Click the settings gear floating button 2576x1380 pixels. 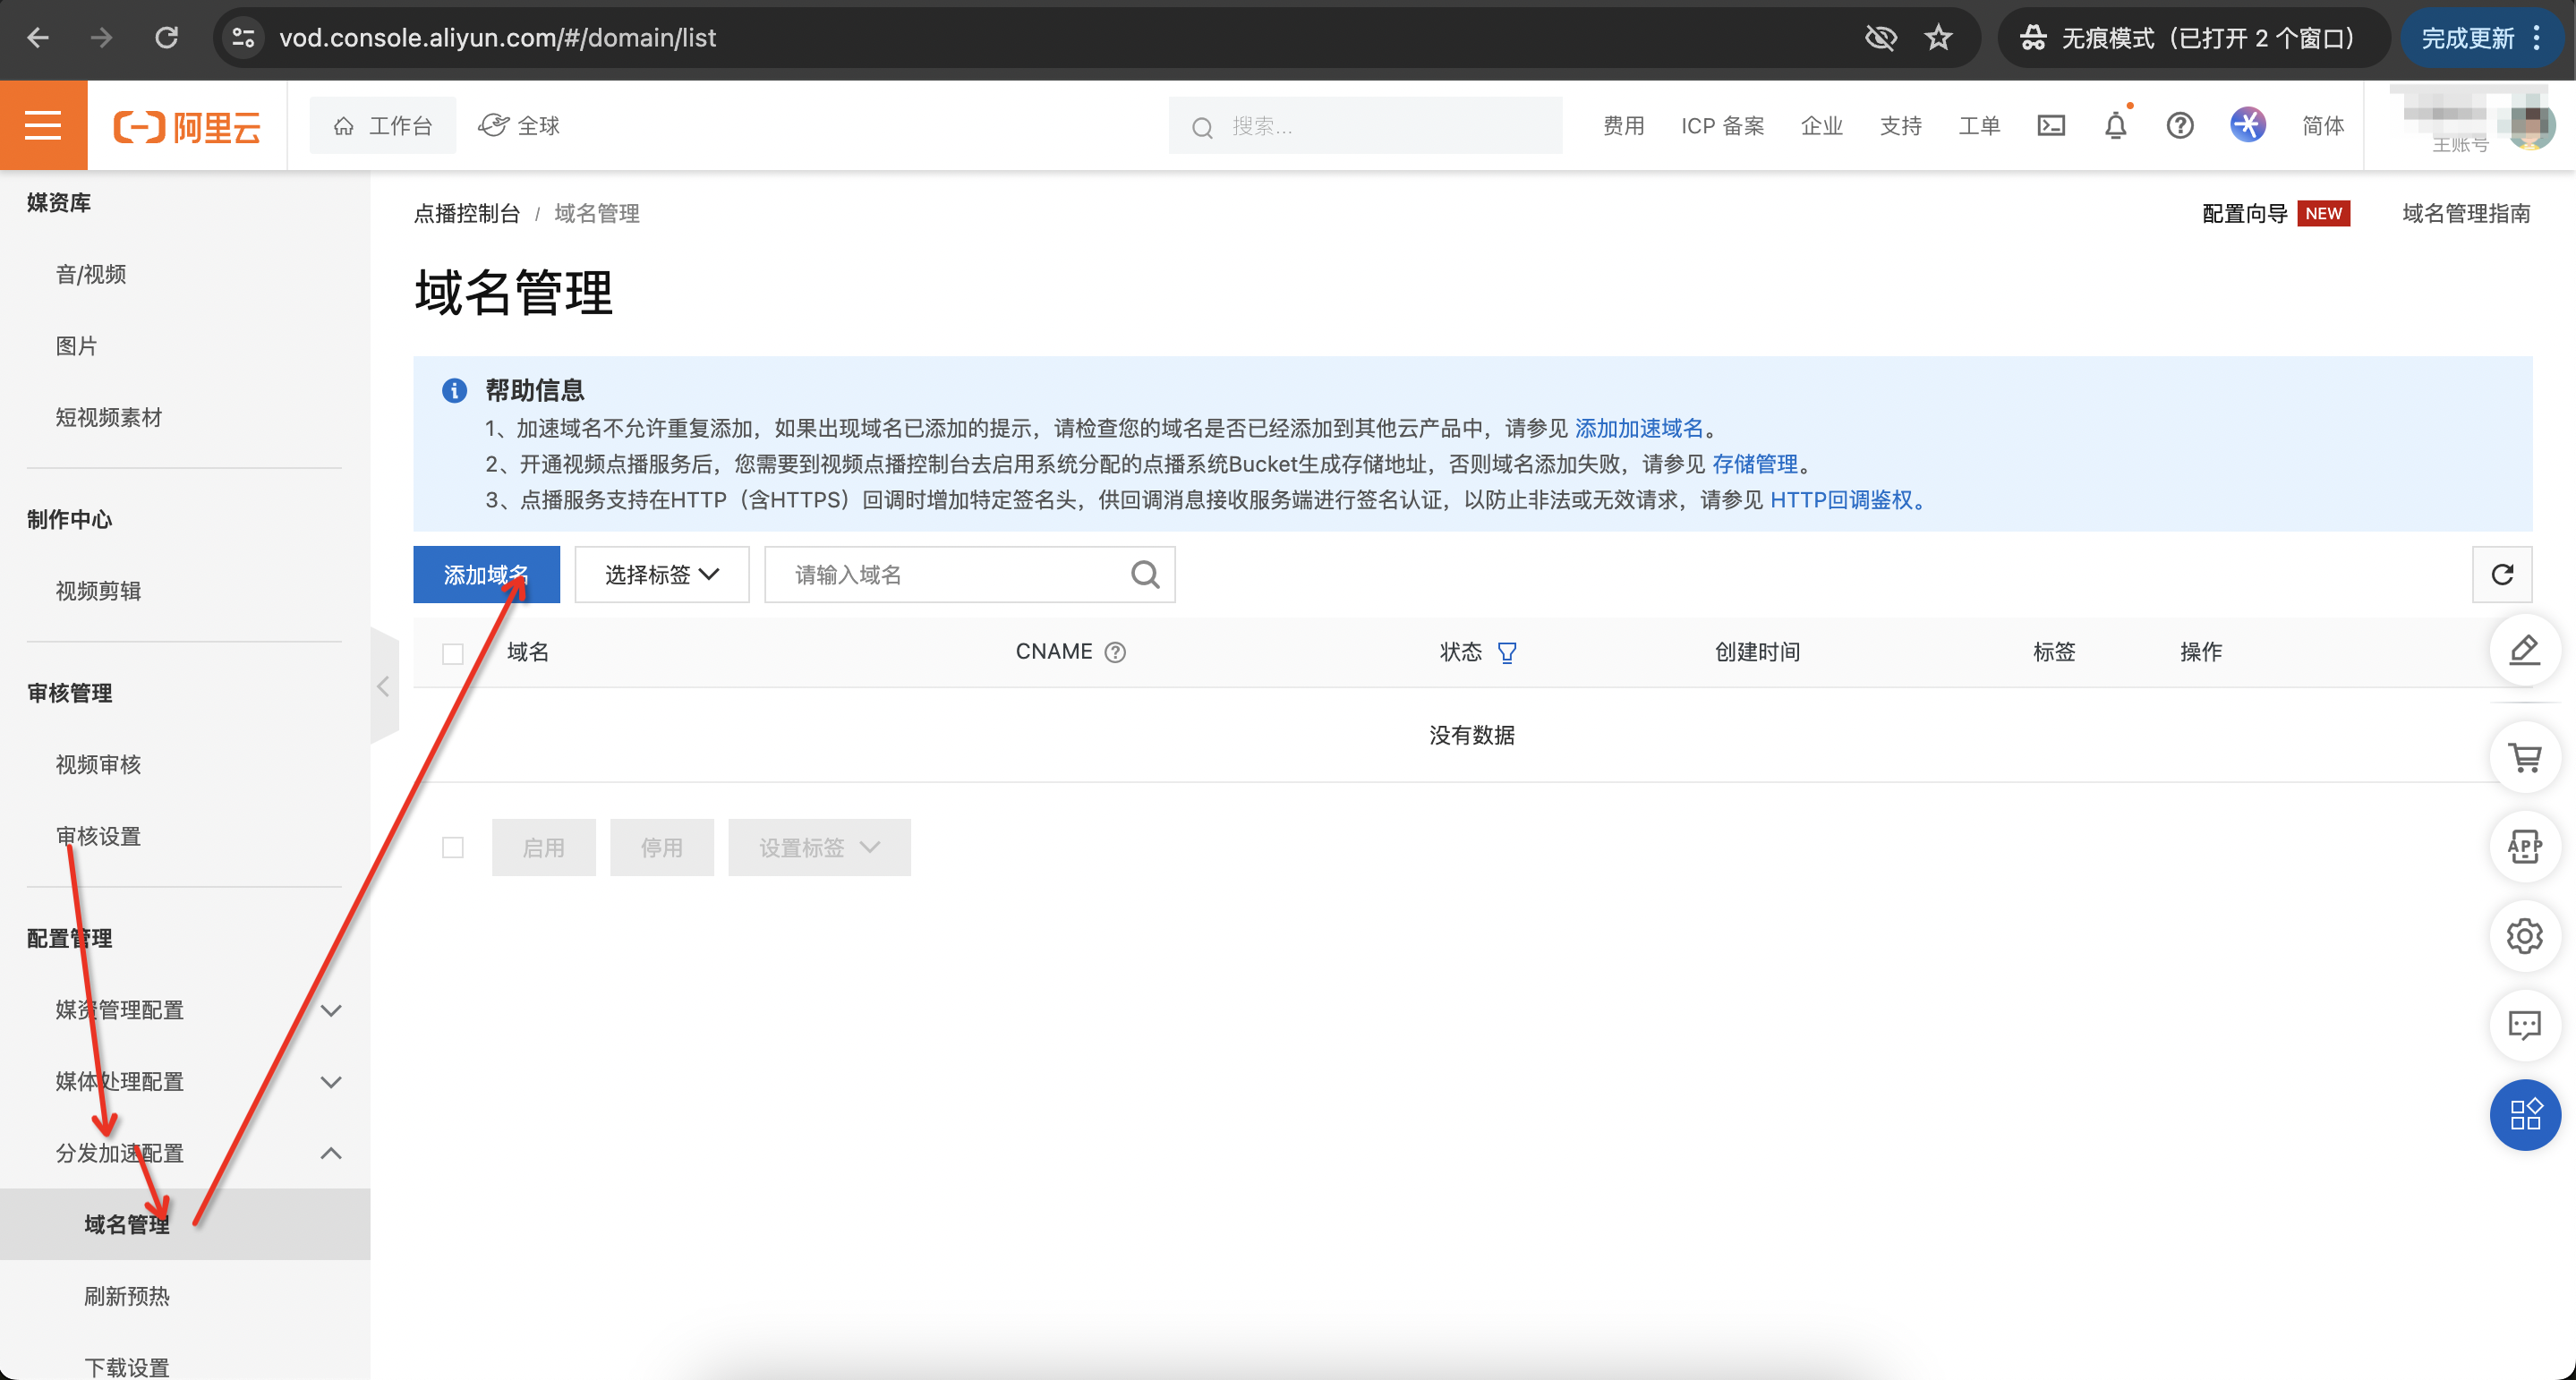click(x=2525, y=936)
